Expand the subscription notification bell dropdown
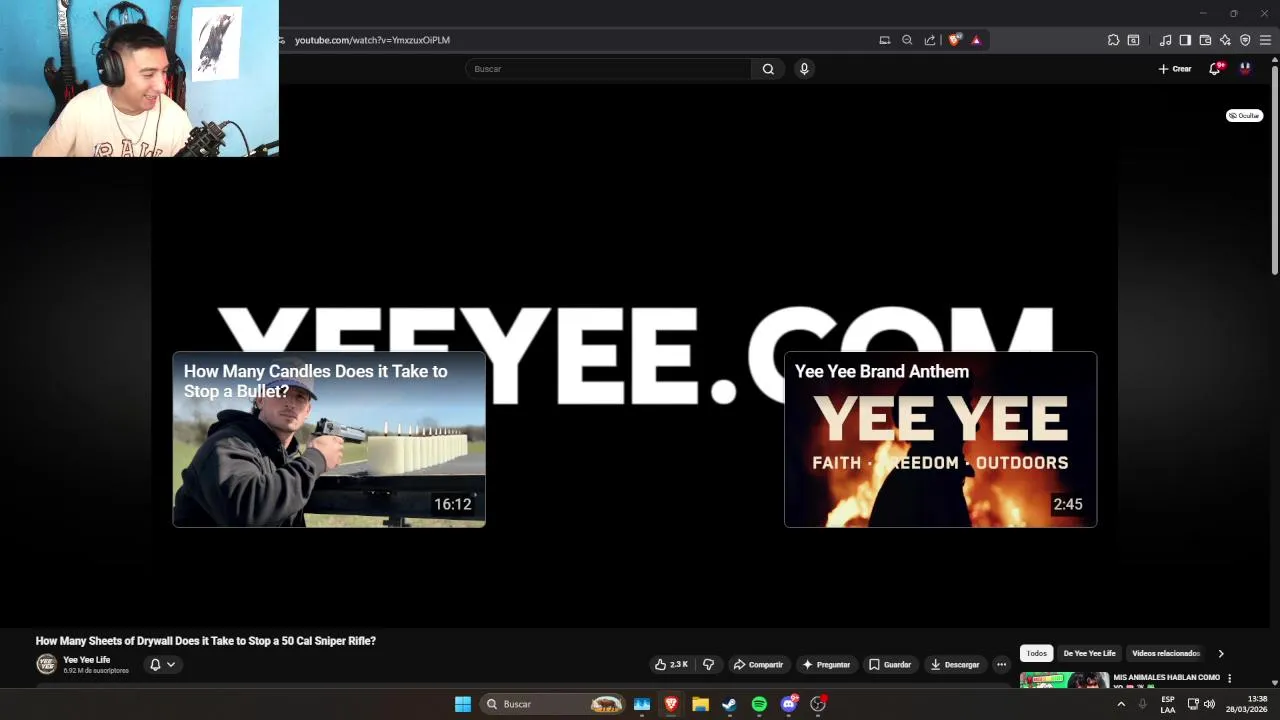 click(162, 664)
